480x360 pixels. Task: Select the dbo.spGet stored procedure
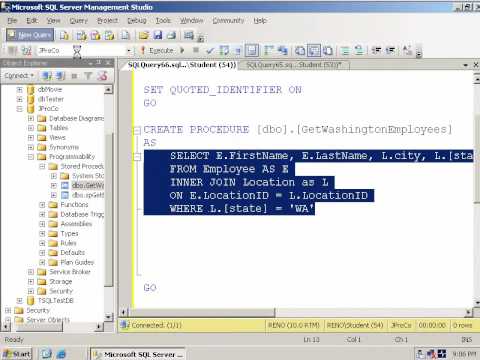point(88,195)
